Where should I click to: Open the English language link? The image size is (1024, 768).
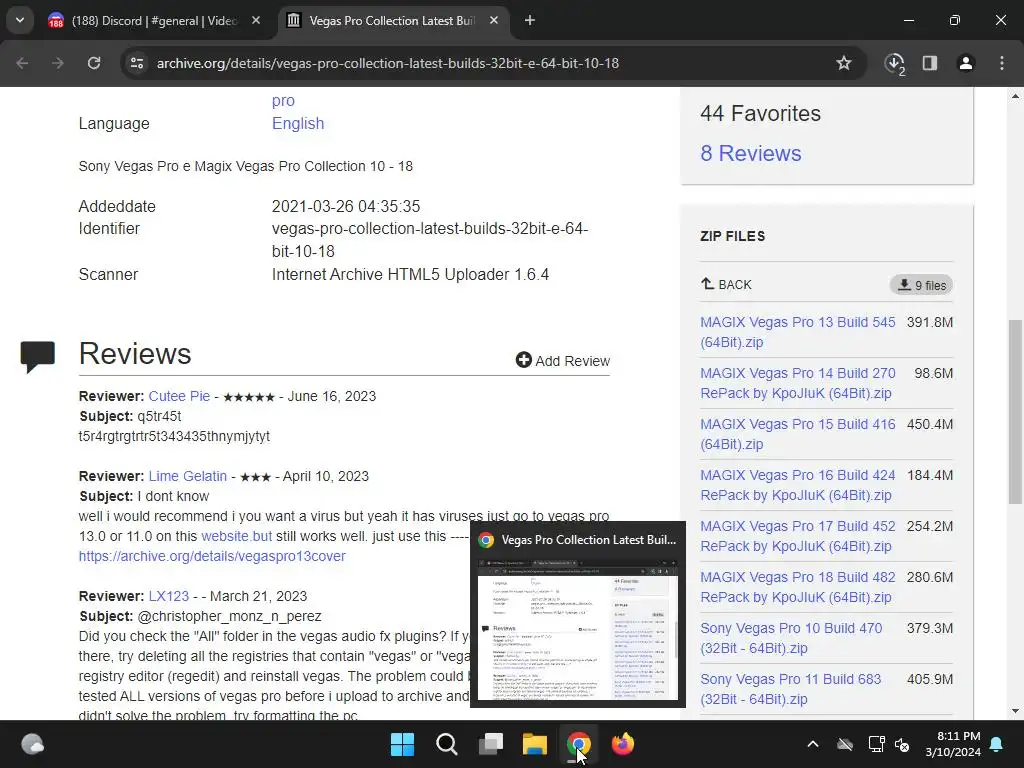(298, 123)
